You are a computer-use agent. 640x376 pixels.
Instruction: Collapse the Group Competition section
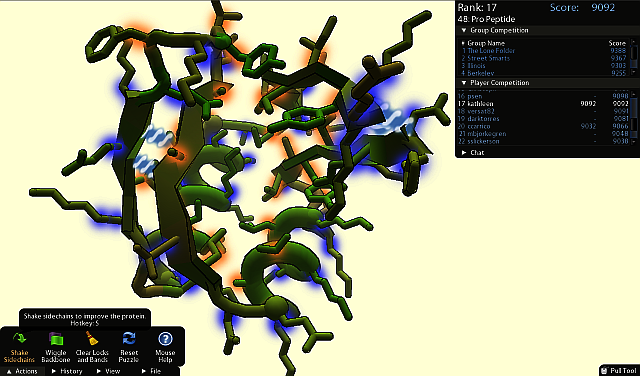[x=464, y=31]
